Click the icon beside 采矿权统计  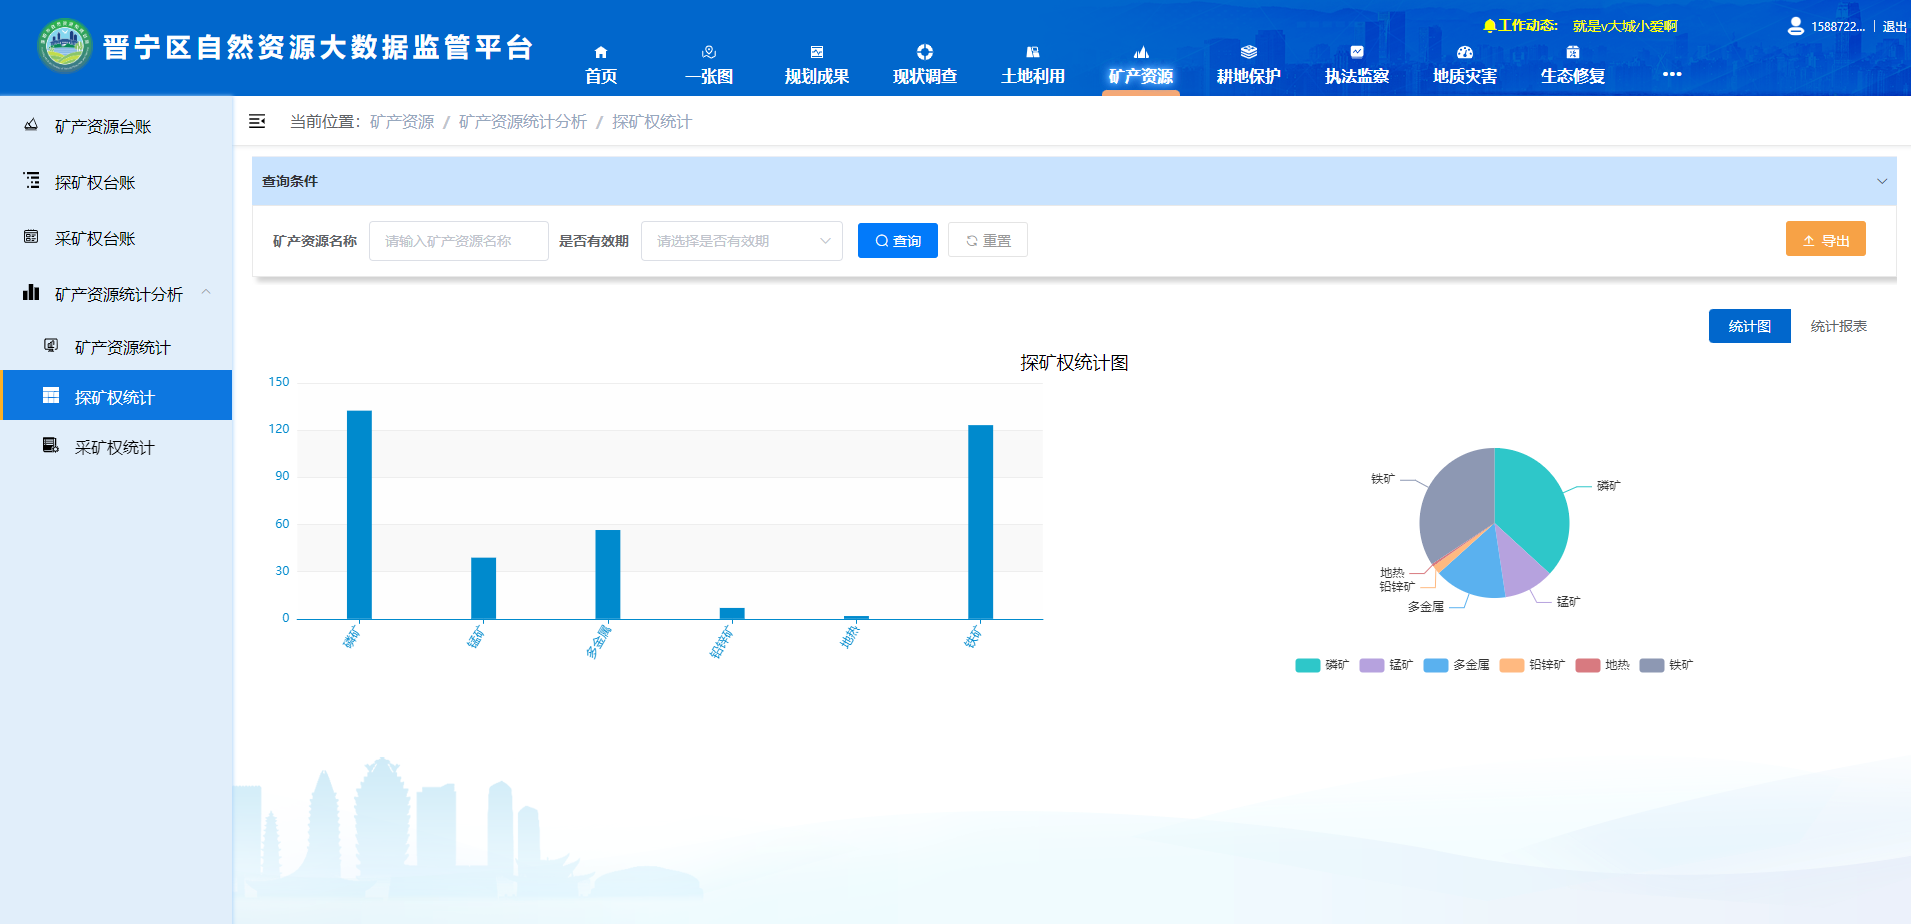[51, 446]
